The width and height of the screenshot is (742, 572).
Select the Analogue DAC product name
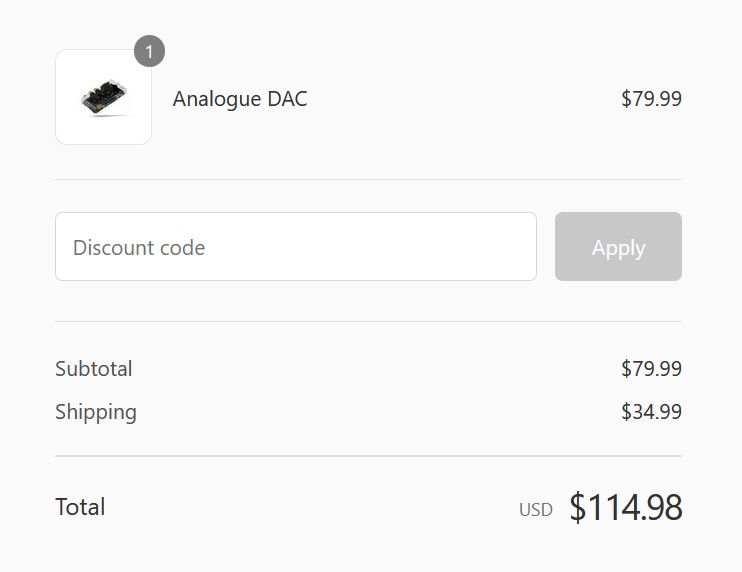[x=240, y=99]
